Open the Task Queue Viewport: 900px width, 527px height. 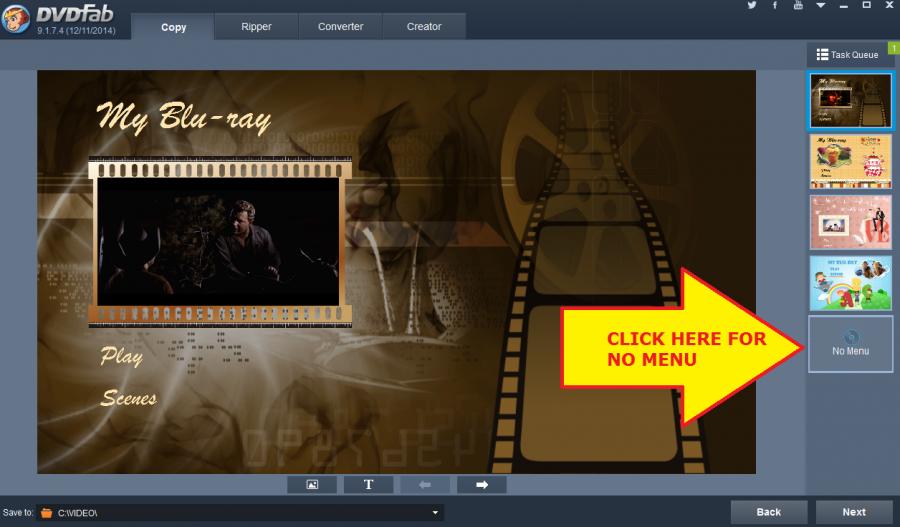[x=847, y=55]
